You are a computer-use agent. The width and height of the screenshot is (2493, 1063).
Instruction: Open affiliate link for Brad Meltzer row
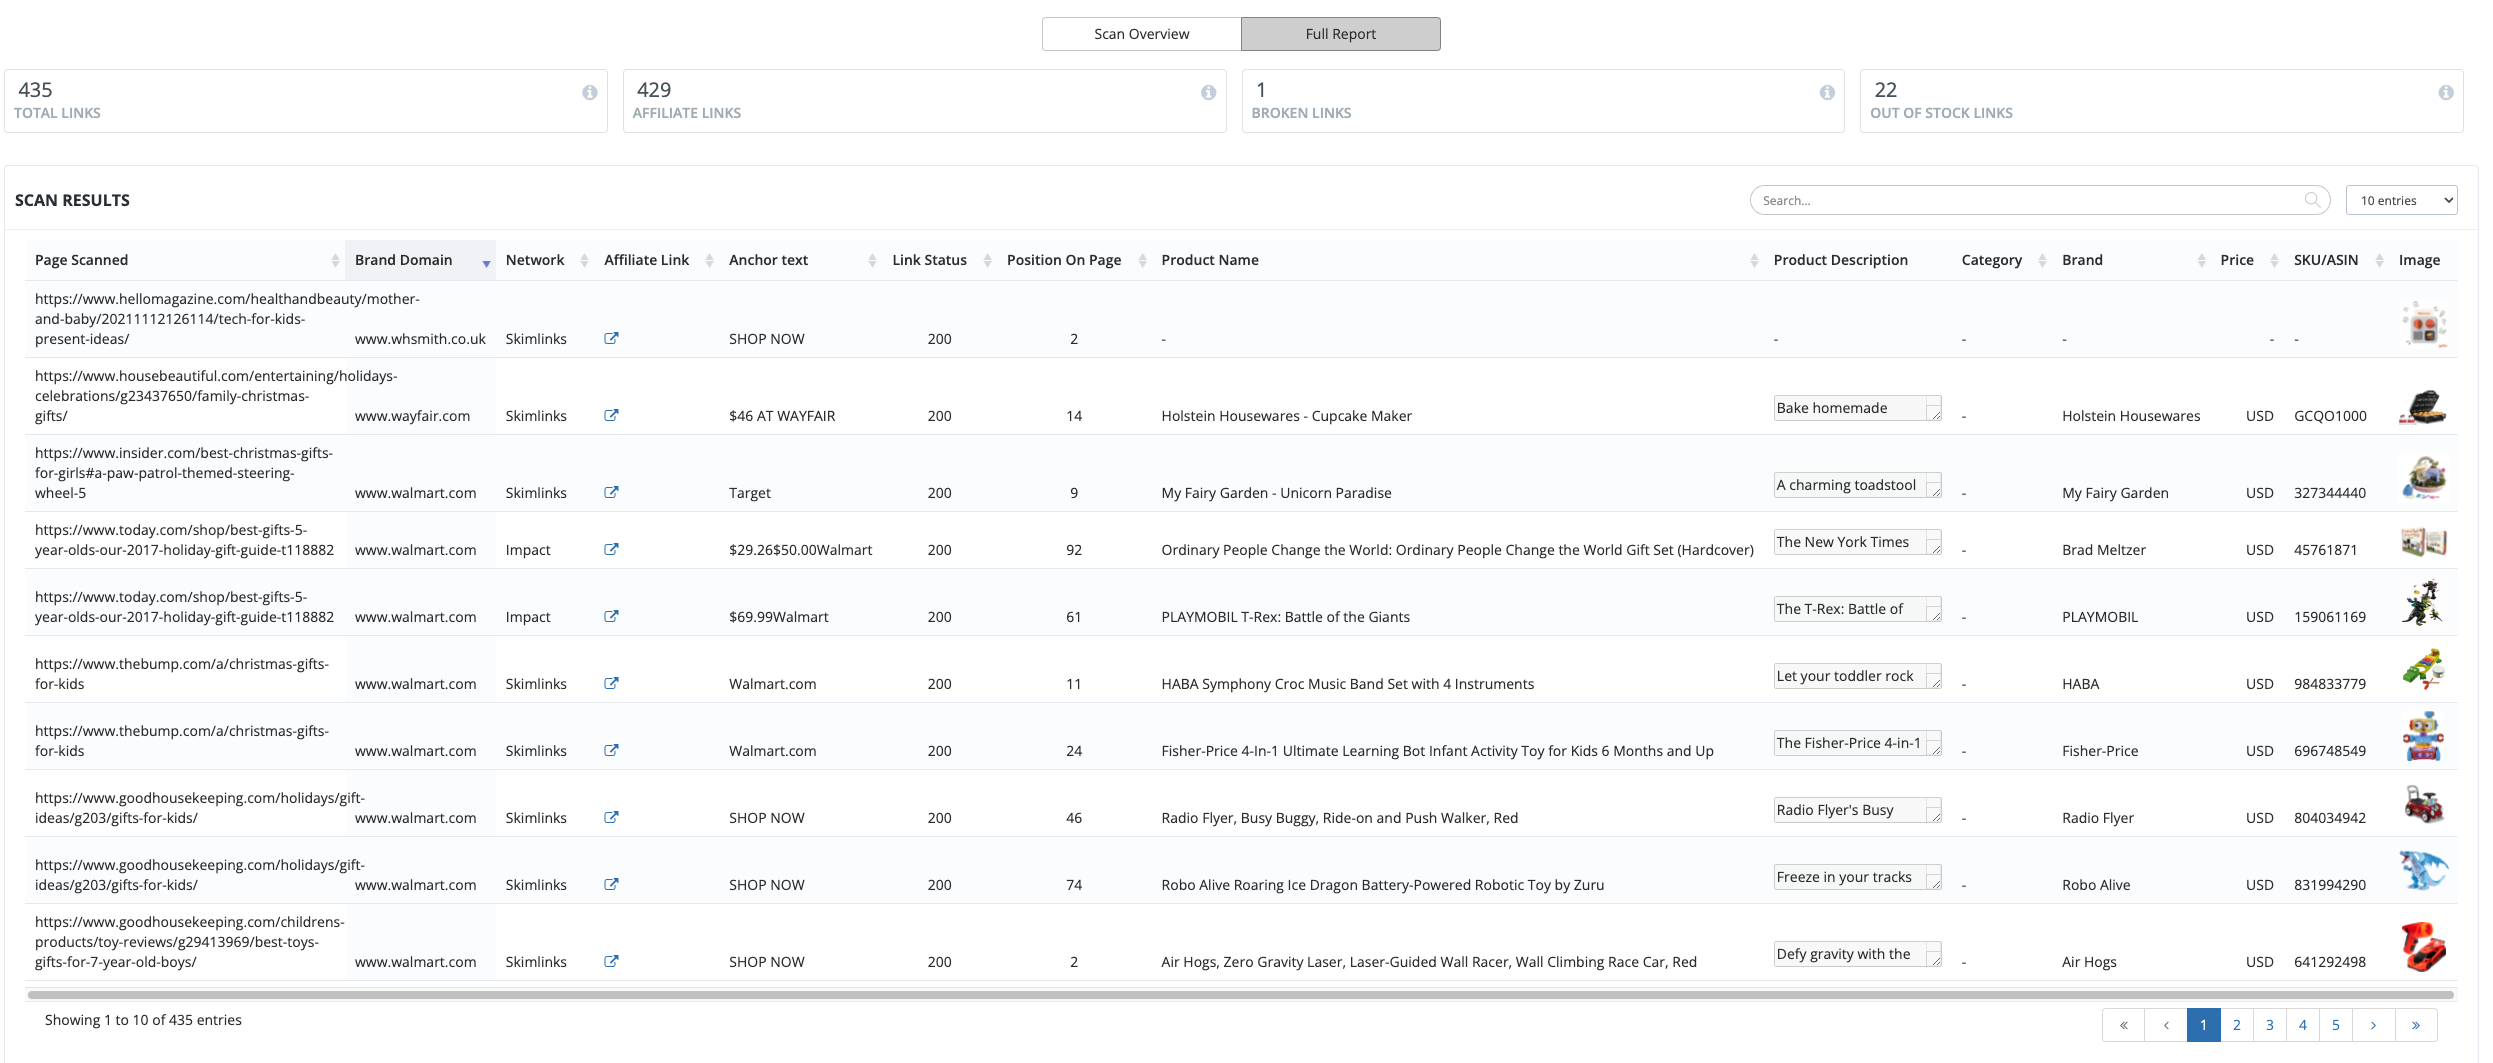pos(611,549)
